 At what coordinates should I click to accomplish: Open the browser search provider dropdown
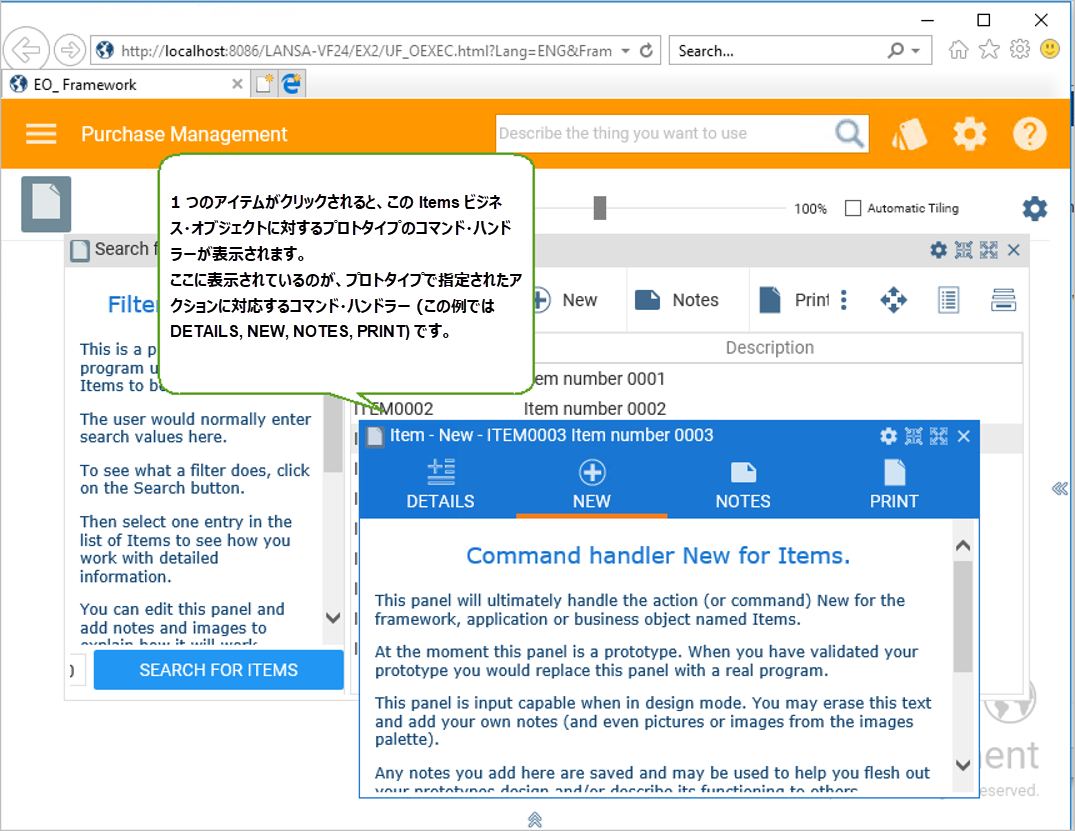(x=915, y=51)
